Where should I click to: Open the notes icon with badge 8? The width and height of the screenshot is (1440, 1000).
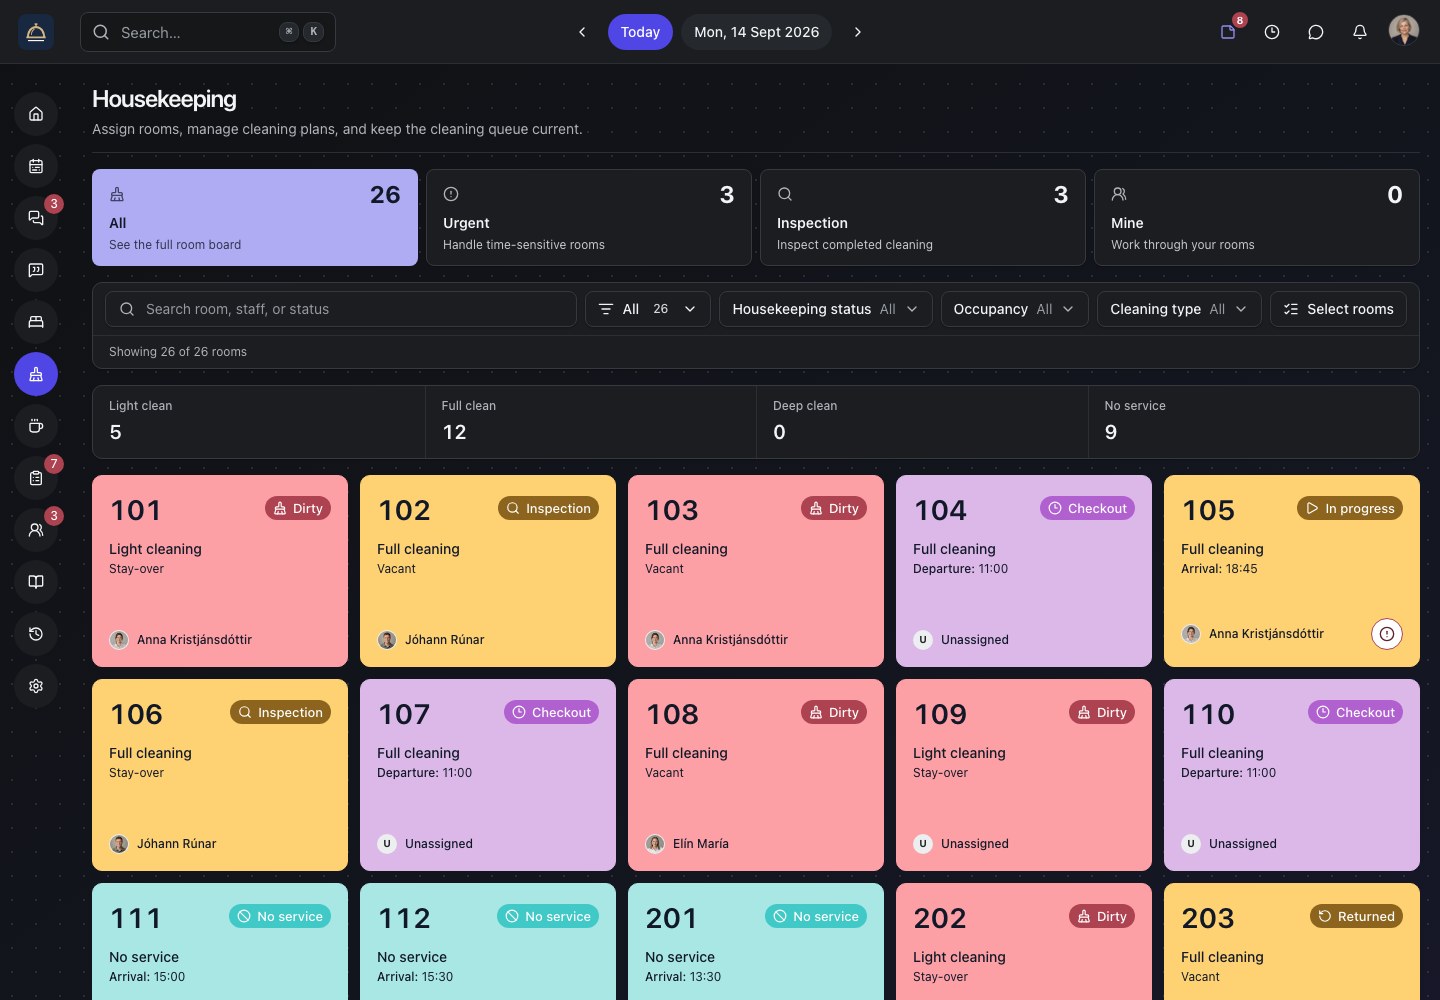[x=1228, y=32]
